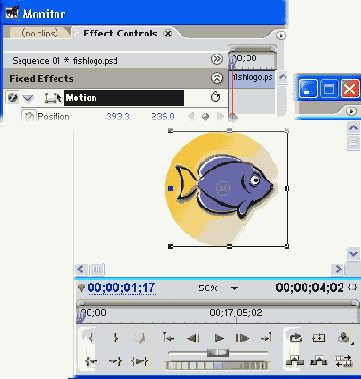
Task: Toggle Position animation stopwatch
Action: click(29, 116)
